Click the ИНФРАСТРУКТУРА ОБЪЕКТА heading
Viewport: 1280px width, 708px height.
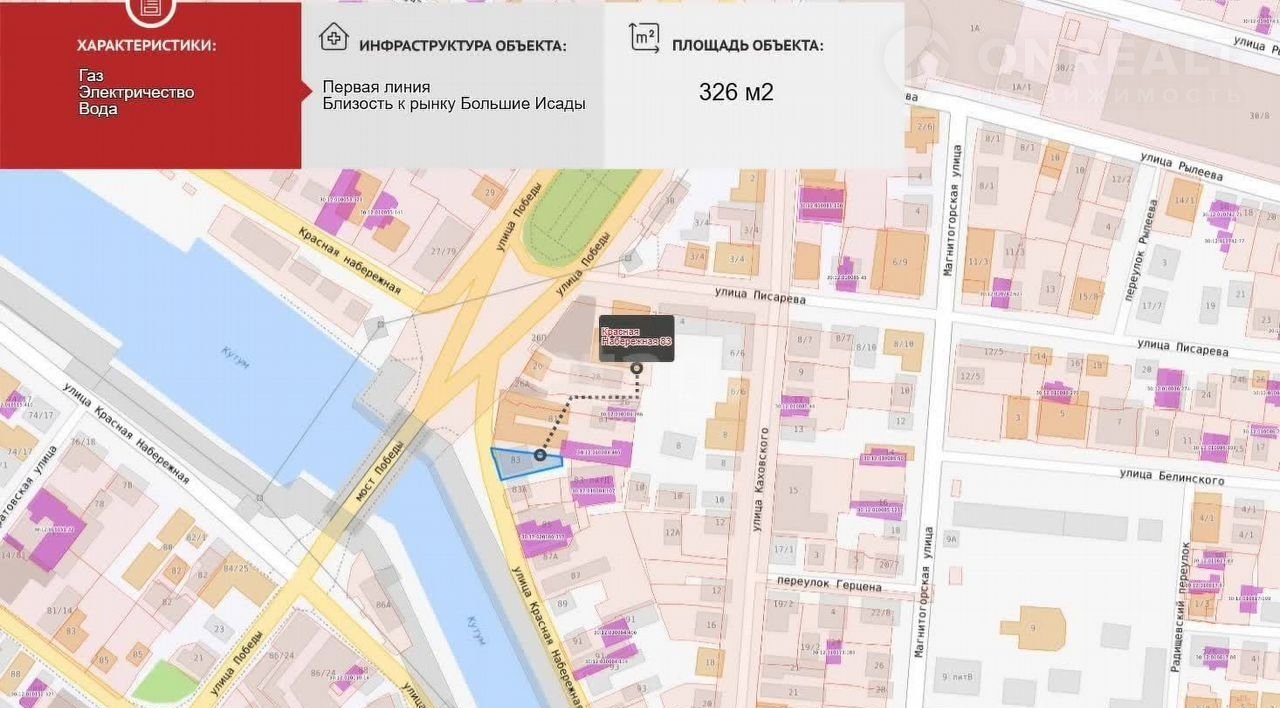click(x=462, y=46)
